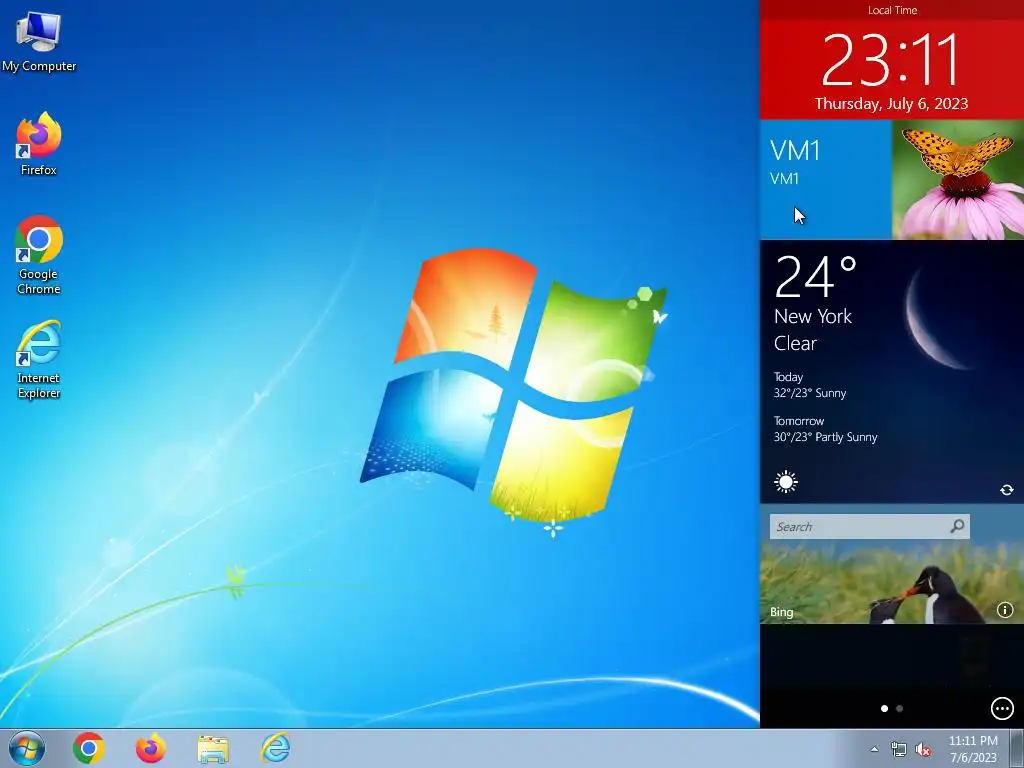Switch to first sidebar page dot
The image size is (1024, 768).
(884, 709)
